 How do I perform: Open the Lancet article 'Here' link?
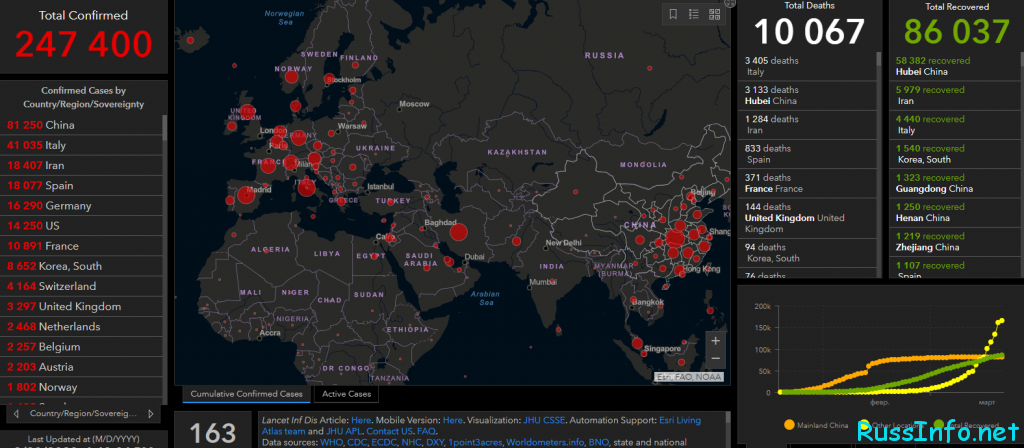click(x=360, y=420)
